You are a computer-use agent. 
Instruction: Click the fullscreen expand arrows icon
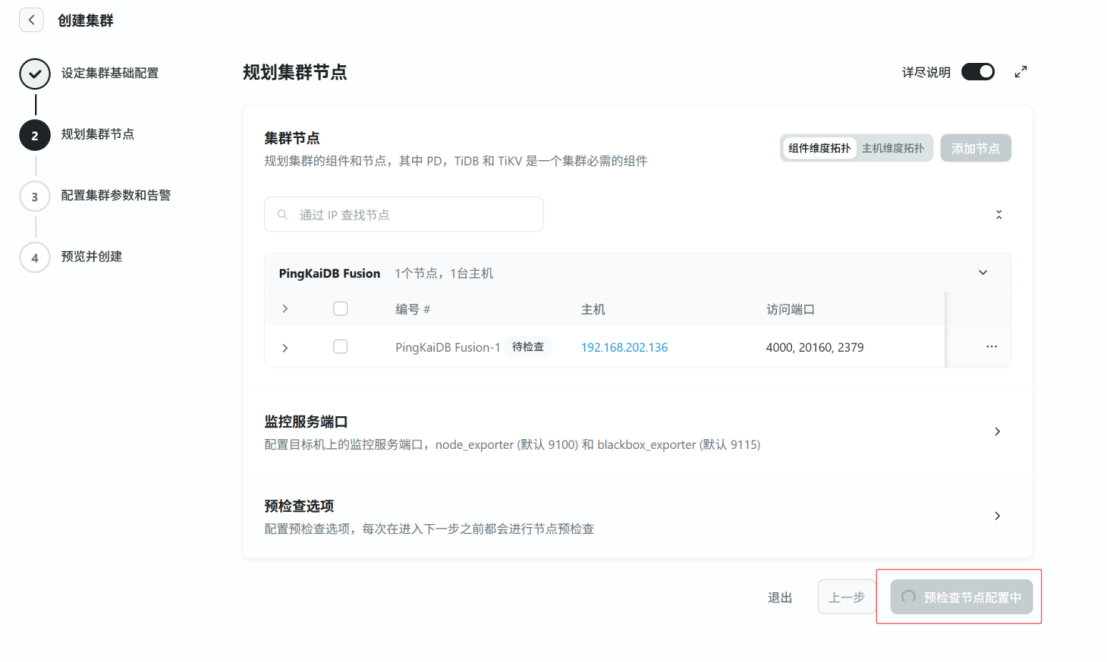pos(1020,72)
